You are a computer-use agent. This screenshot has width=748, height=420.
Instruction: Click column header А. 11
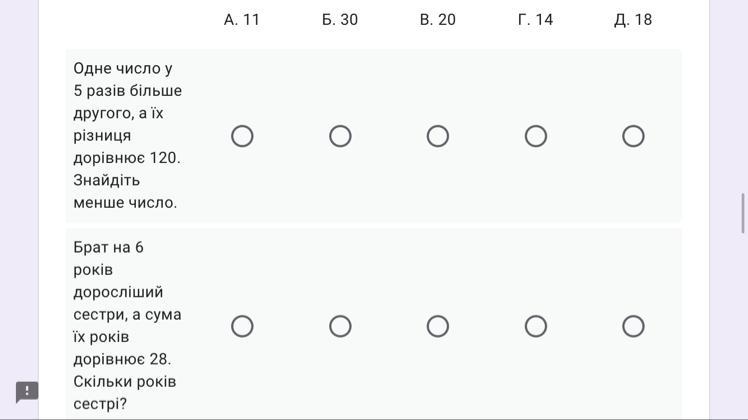tap(242, 20)
